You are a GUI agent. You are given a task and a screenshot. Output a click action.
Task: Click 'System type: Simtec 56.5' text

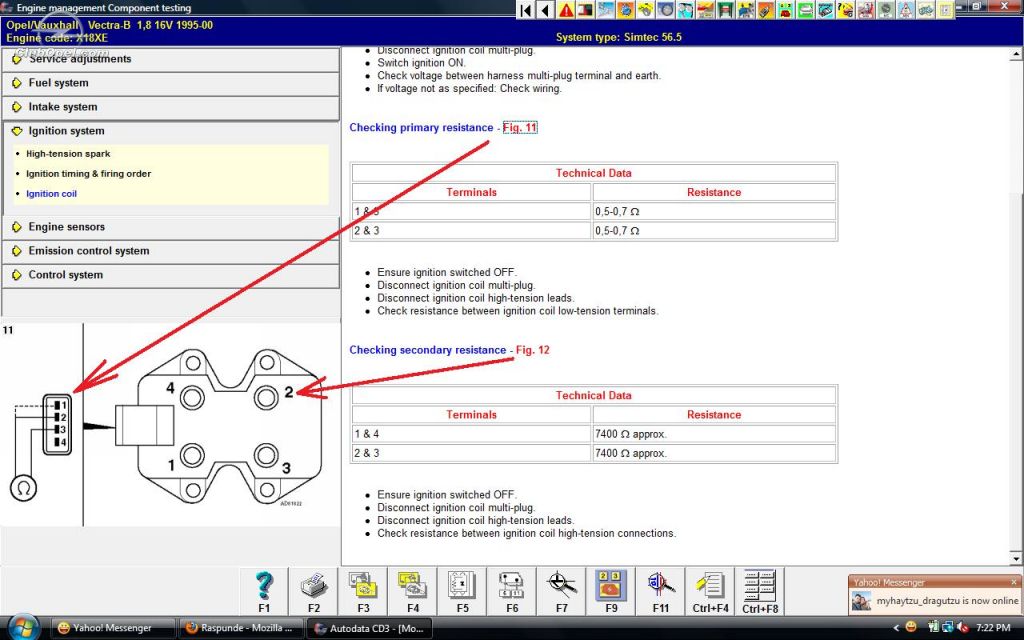coord(618,37)
